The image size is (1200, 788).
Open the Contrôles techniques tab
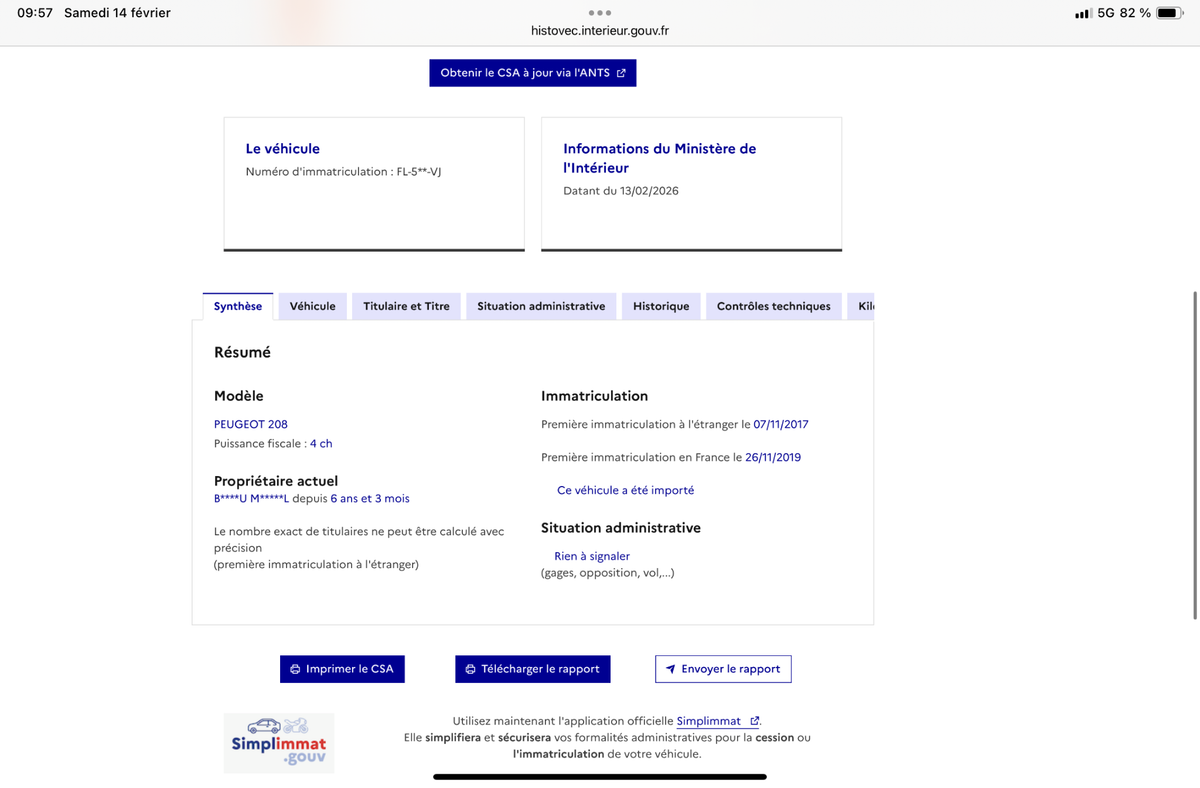tap(774, 306)
